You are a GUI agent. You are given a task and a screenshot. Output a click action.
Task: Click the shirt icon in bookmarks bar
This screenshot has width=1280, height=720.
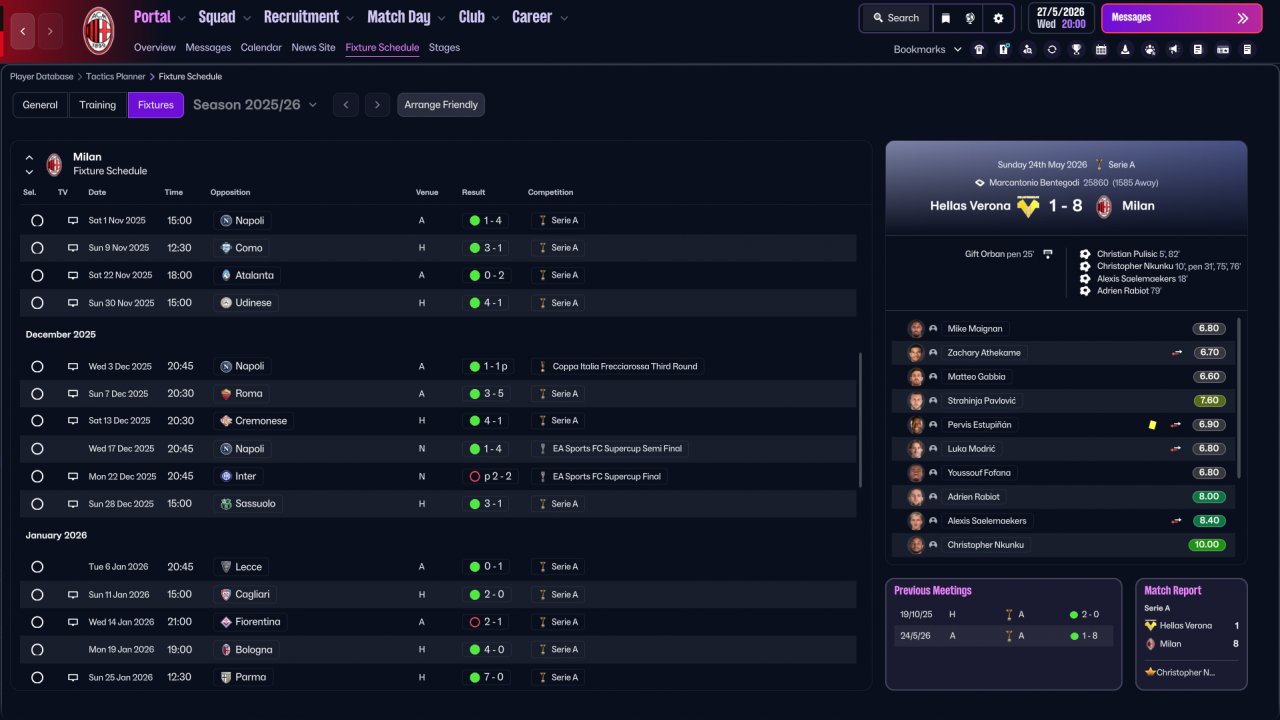978,49
